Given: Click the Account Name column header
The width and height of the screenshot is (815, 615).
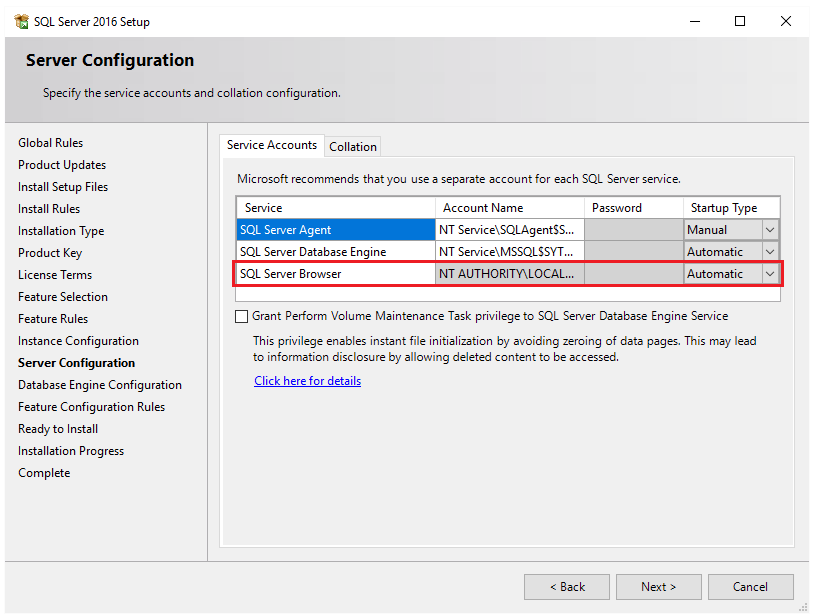Looking at the screenshot, I should click(509, 208).
